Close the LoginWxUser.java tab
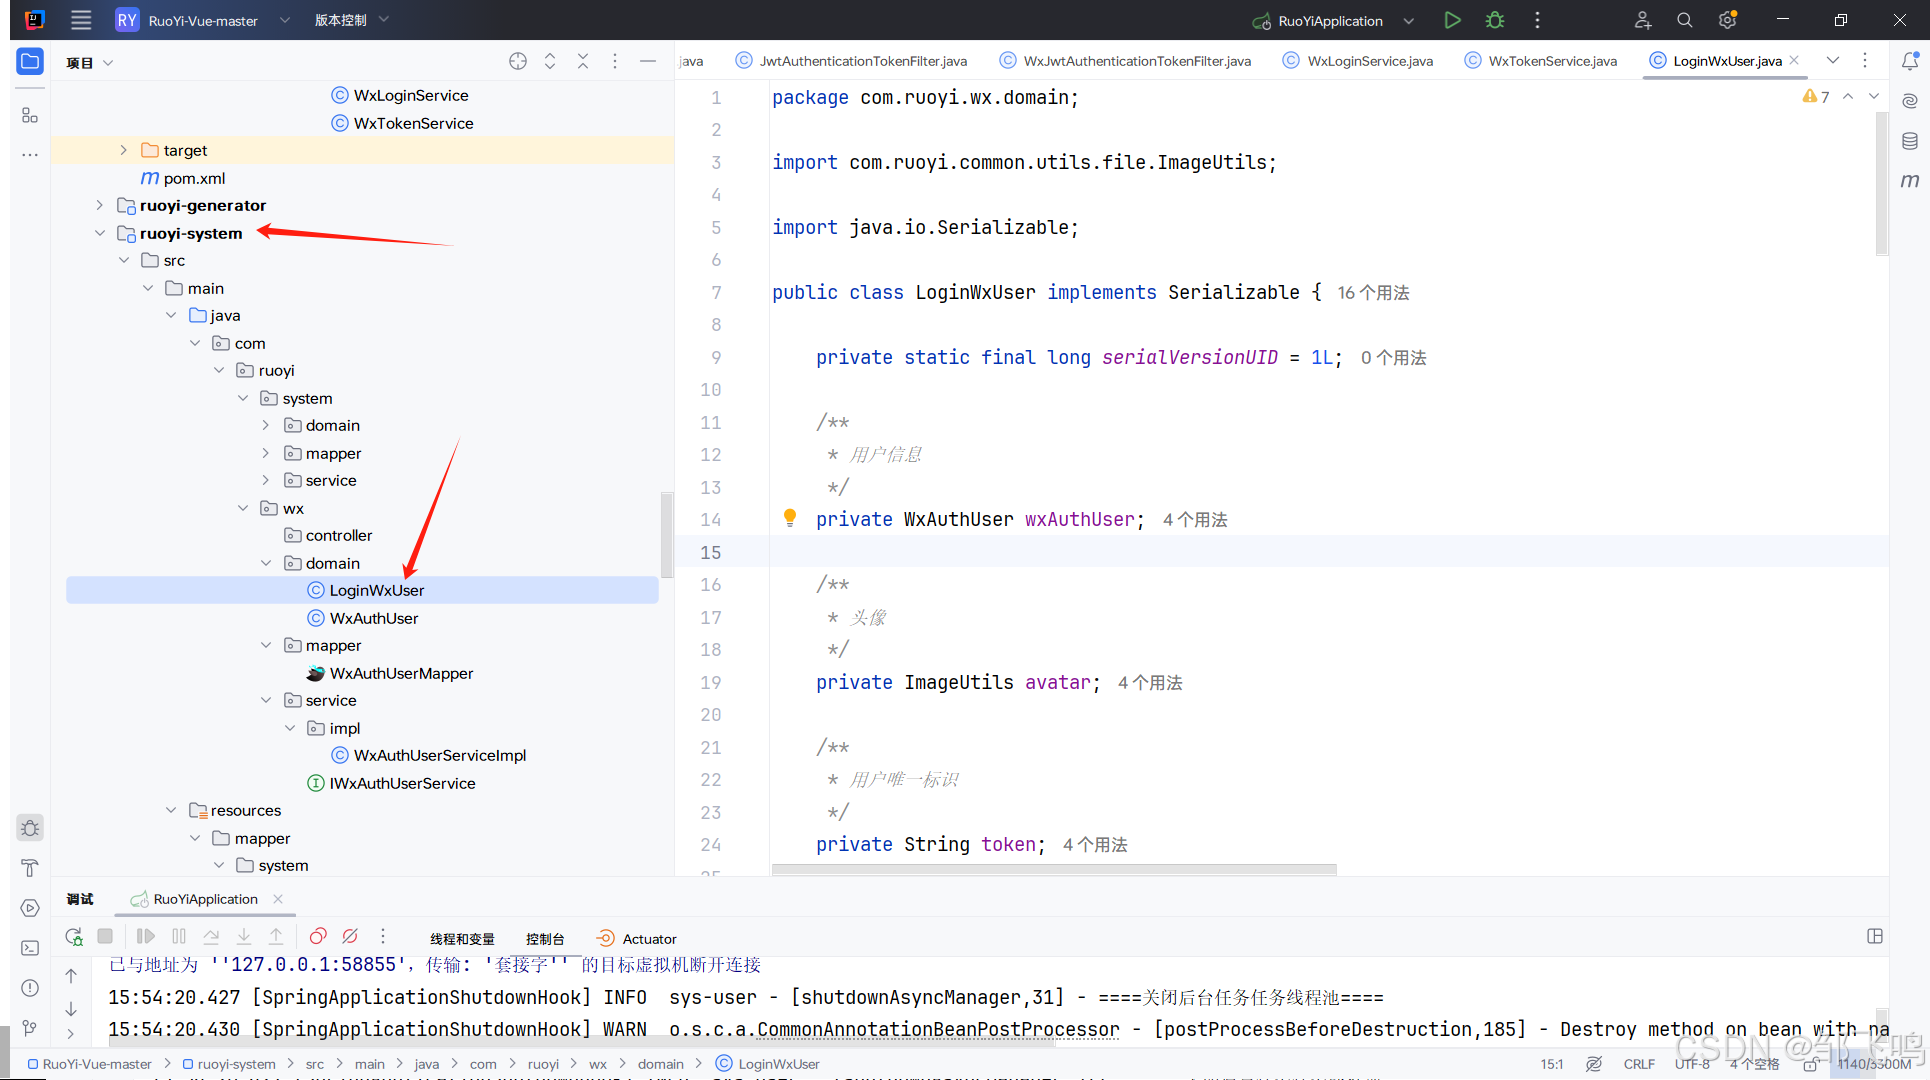The width and height of the screenshot is (1930, 1080). [x=1794, y=60]
